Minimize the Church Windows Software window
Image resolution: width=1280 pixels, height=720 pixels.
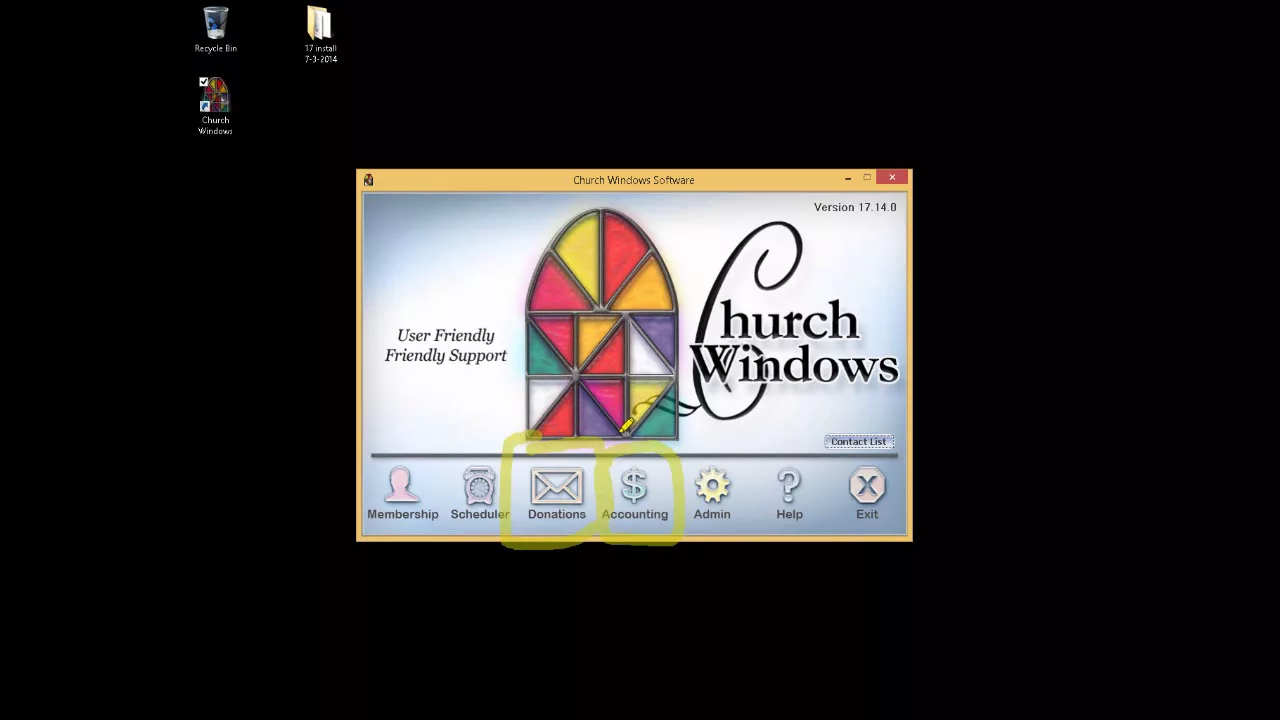click(848, 179)
